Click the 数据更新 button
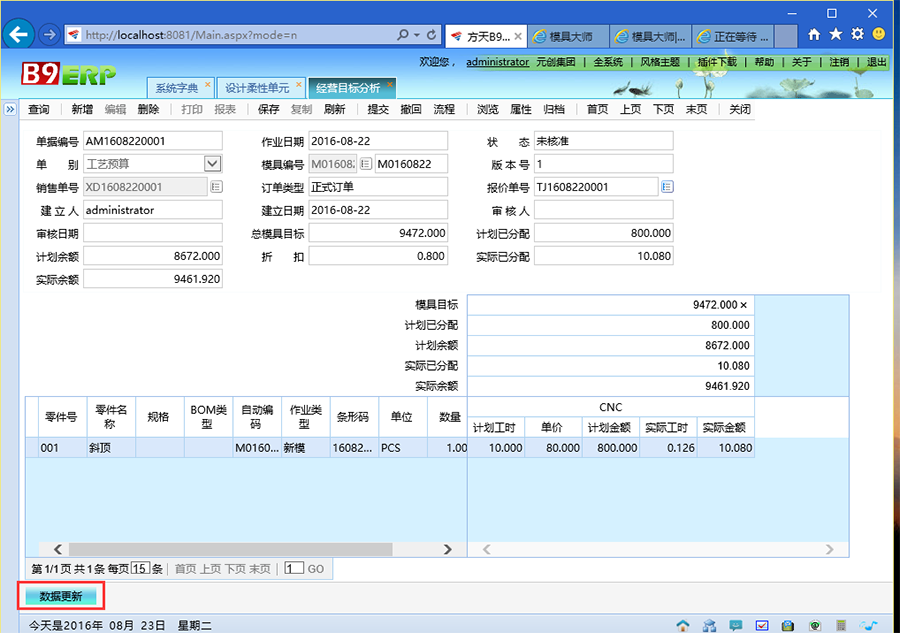 pos(61,596)
